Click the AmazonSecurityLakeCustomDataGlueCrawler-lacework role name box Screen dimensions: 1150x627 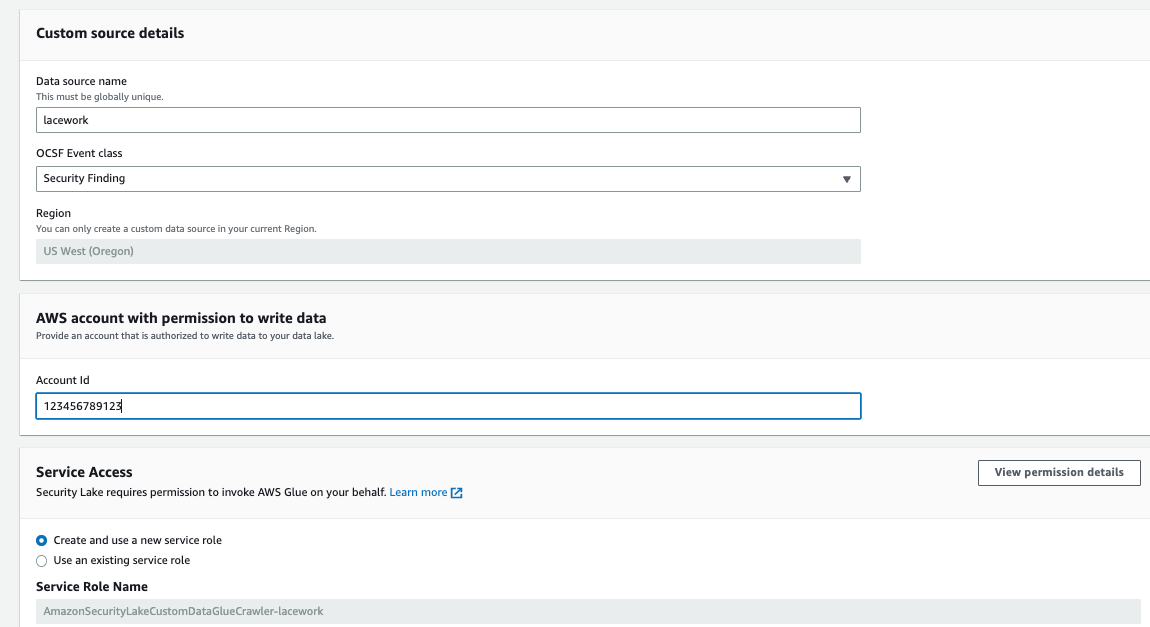tap(448, 610)
